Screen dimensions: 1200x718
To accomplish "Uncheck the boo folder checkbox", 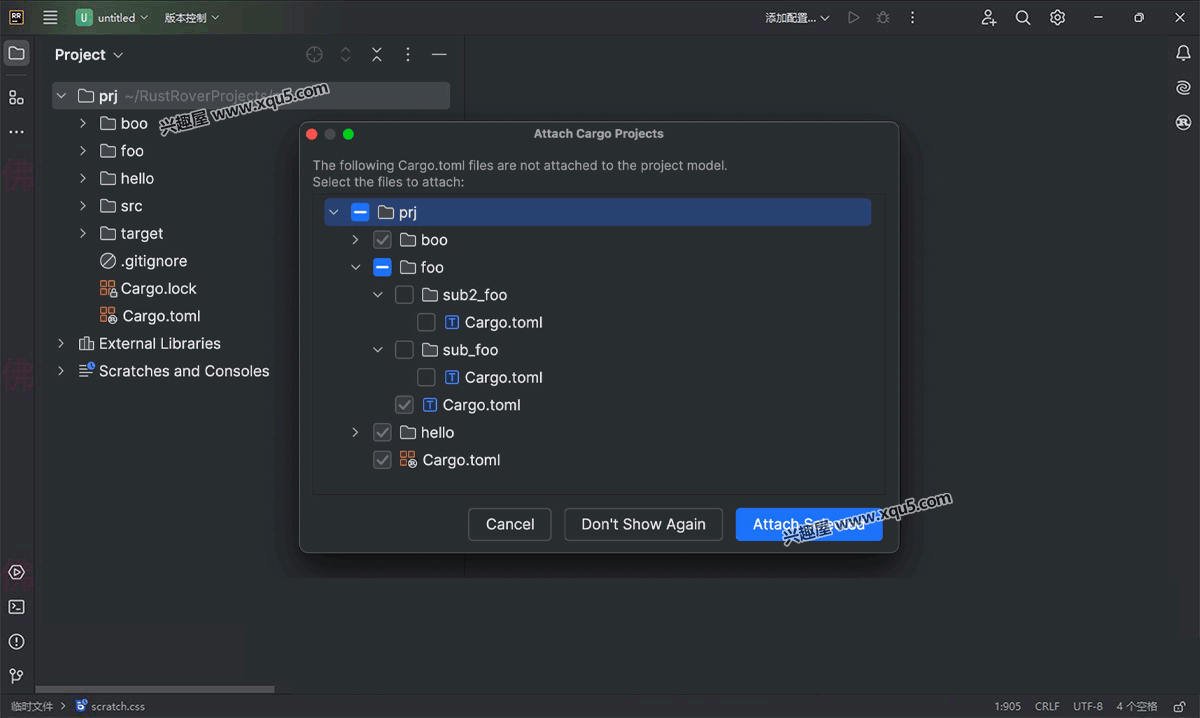I will click(382, 240).
